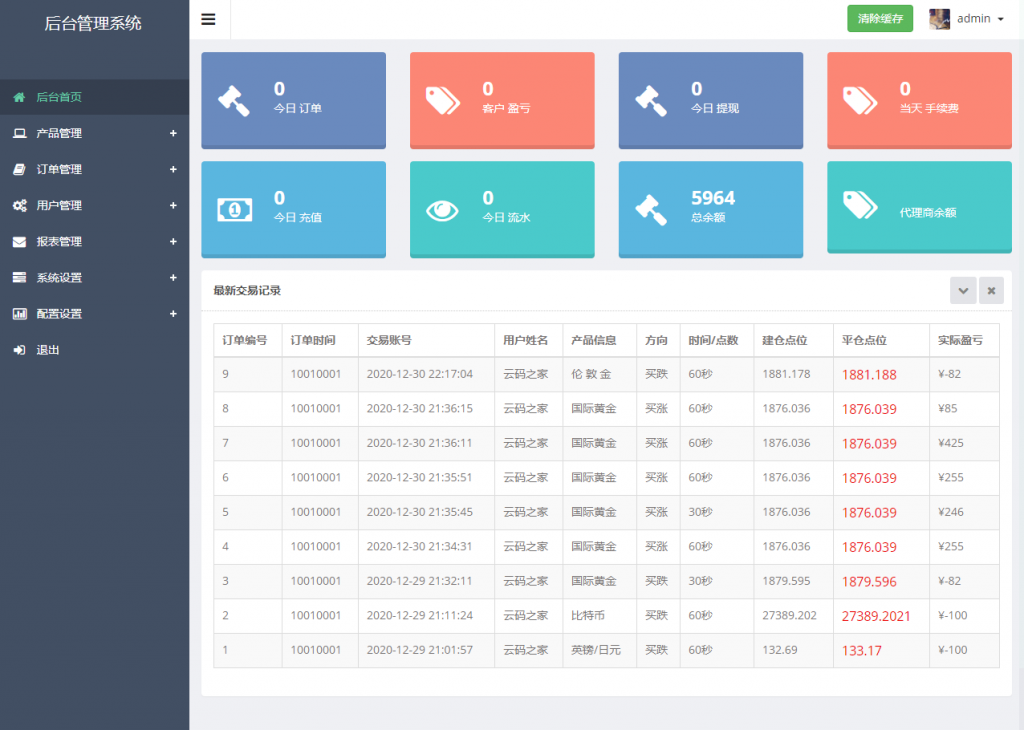Click the gavel icon on 总余额 card
This screenshot has height=730, width=1024.
pos(651,209)
